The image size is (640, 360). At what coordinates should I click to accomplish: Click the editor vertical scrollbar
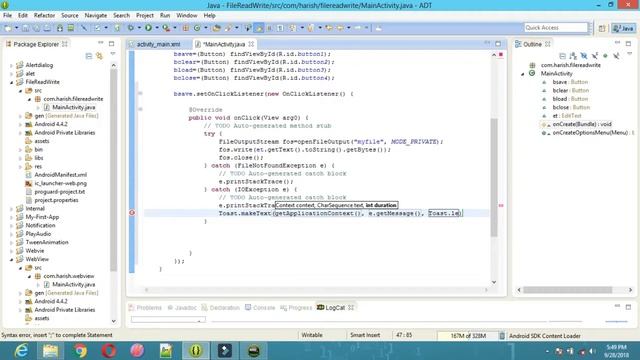coord(494,177)
